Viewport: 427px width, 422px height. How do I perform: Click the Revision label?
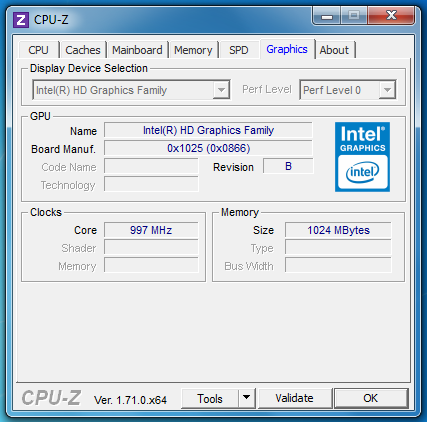233,167
